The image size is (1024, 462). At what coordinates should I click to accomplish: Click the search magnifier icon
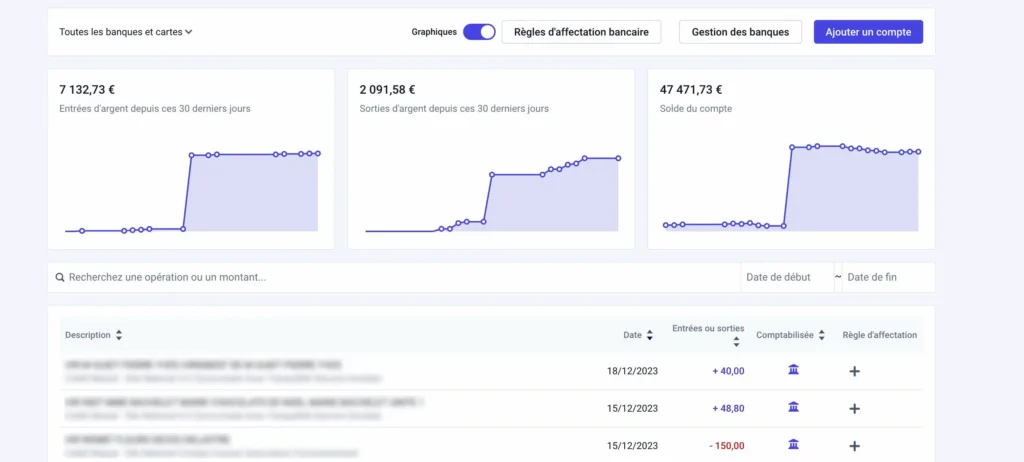pos(60,277)
